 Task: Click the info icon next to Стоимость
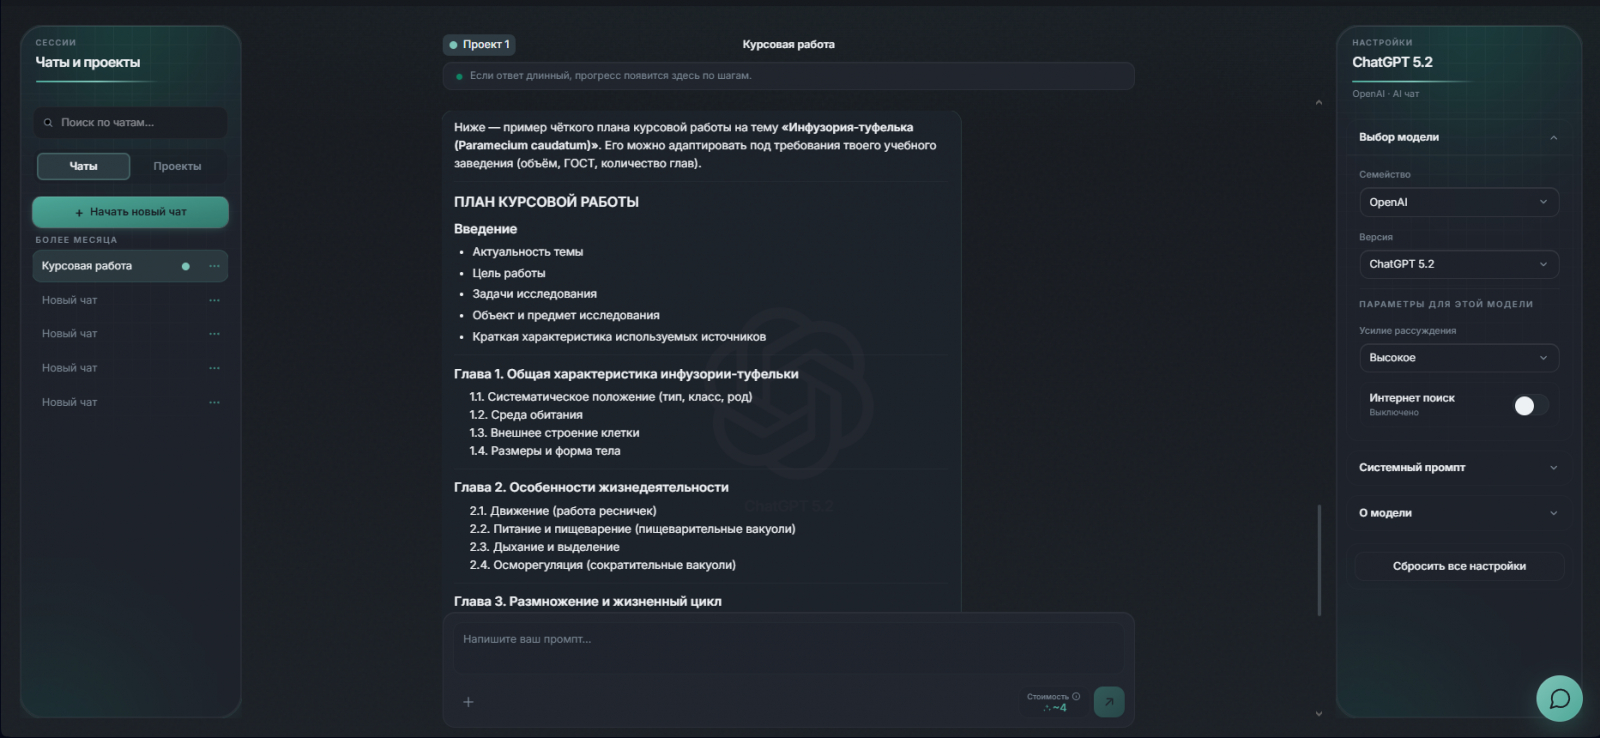click(x=1076, y=696)
